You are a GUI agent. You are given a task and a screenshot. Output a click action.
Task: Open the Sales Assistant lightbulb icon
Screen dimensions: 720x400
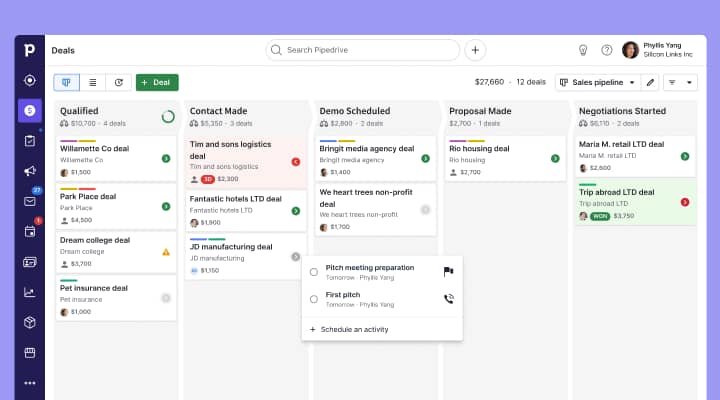pyautogui.click(x=583, y=50)
